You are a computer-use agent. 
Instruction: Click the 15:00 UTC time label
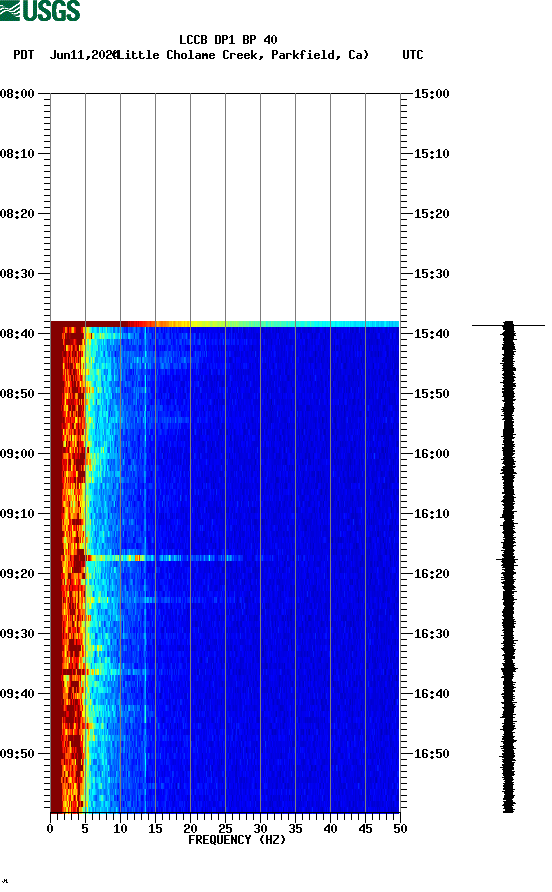pyautogui.click(x=431, y=94)
